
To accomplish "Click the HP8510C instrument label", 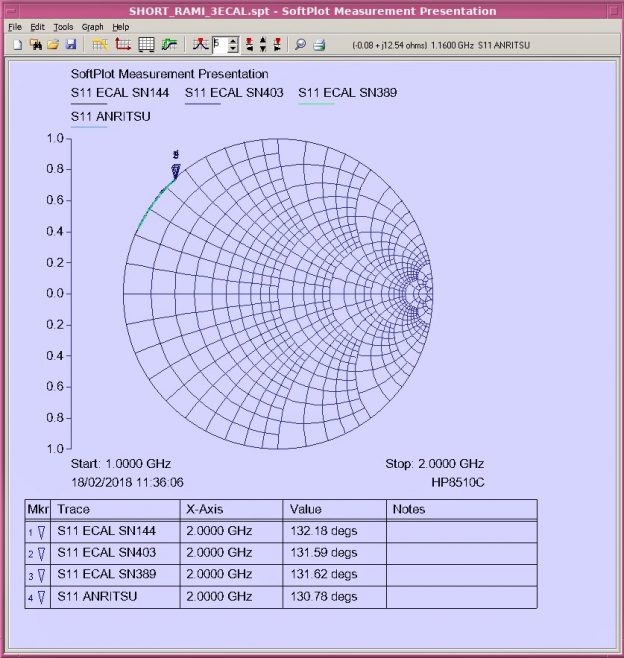I will click(x=458, y=483).
